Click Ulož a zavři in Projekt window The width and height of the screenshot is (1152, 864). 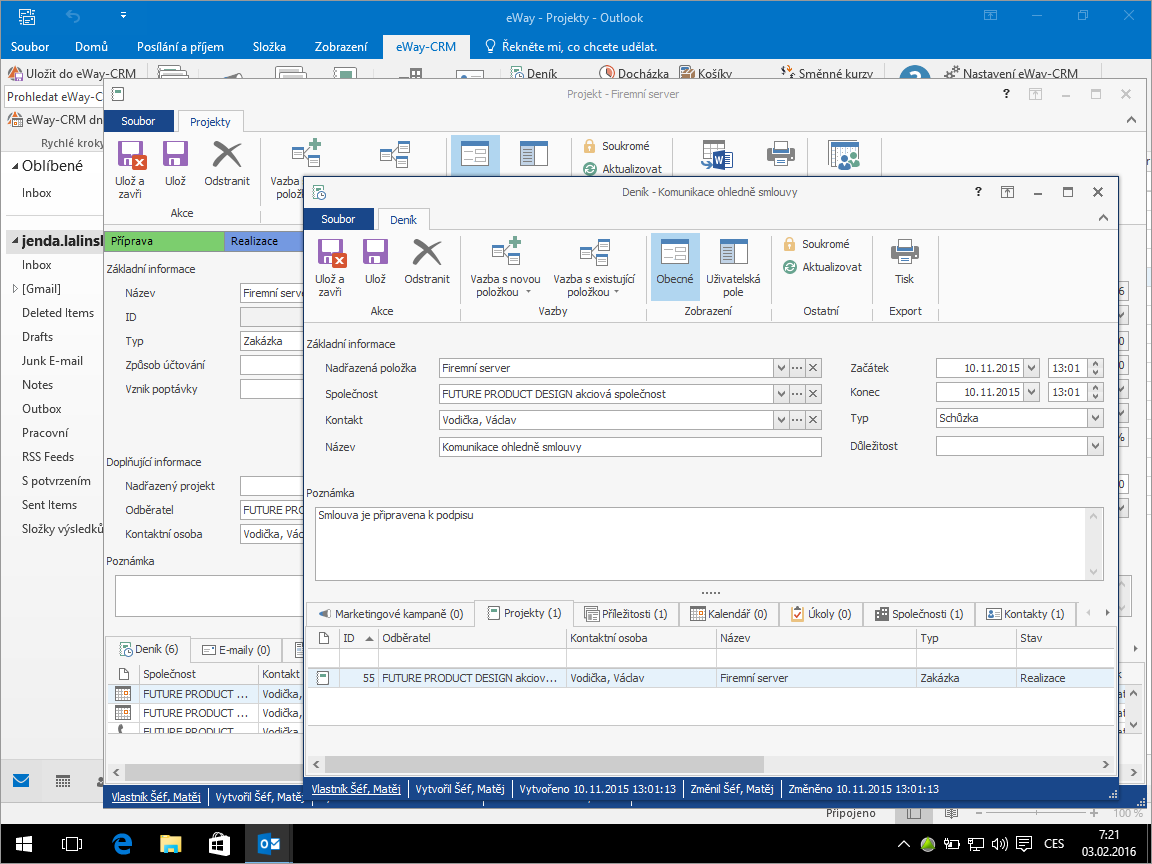coord(130,170)
